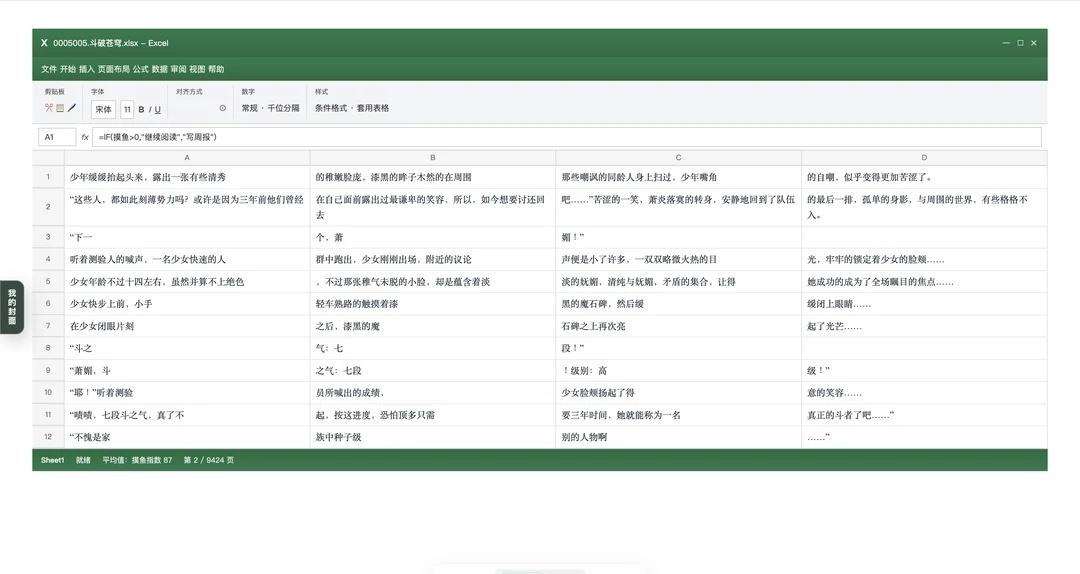Image resolution: width=1080 pixels, height=574 pixels.
Task: Toggle bold formatting B
Action: pos(141,110)
